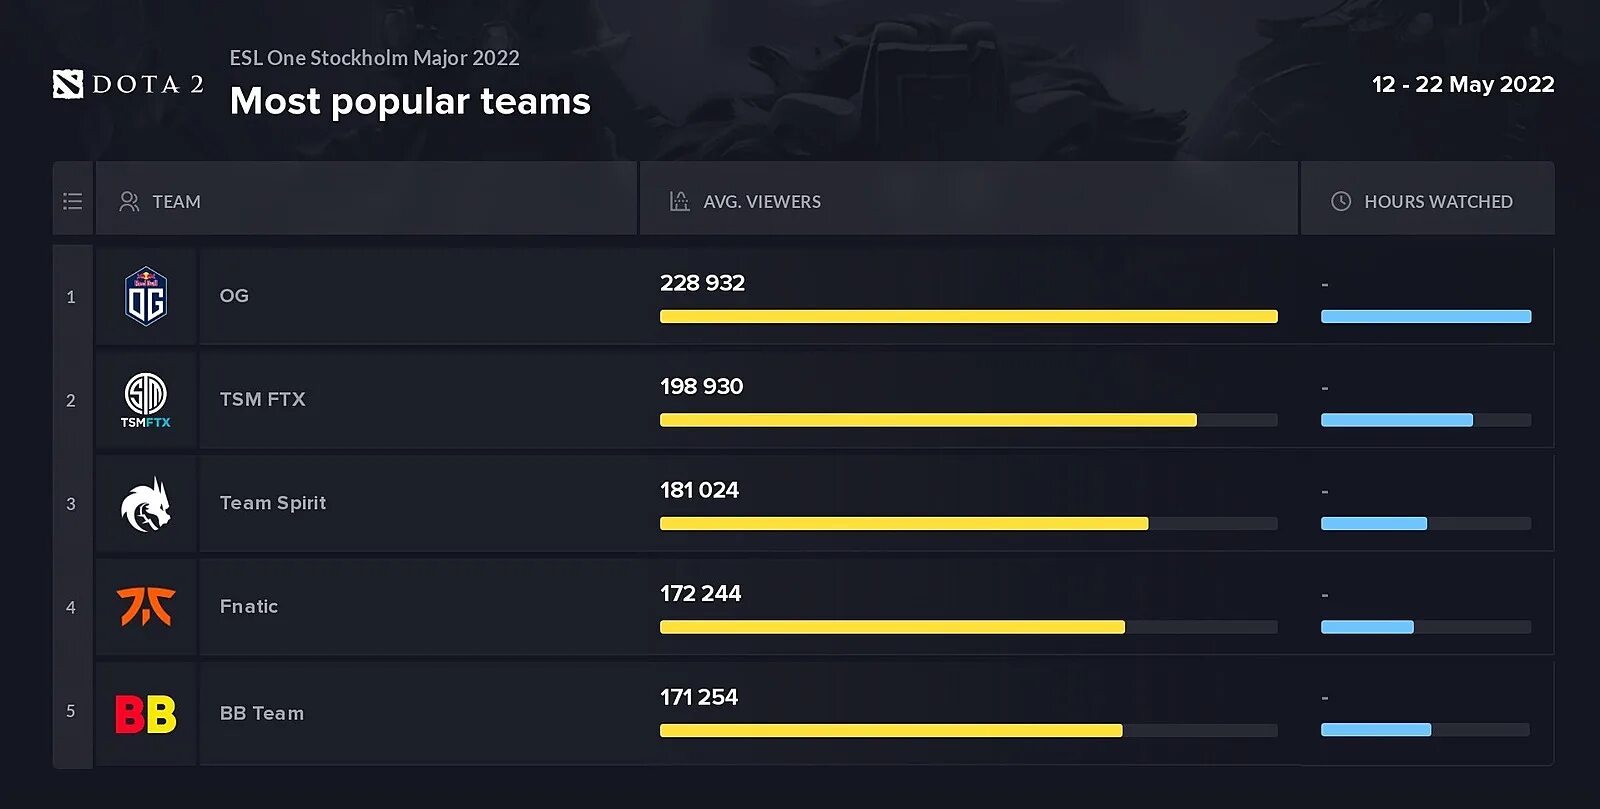This screenshot has height=809, width=1600.
Task: Click TSM FTX's blue hours watched bar
Action: 1397,420
